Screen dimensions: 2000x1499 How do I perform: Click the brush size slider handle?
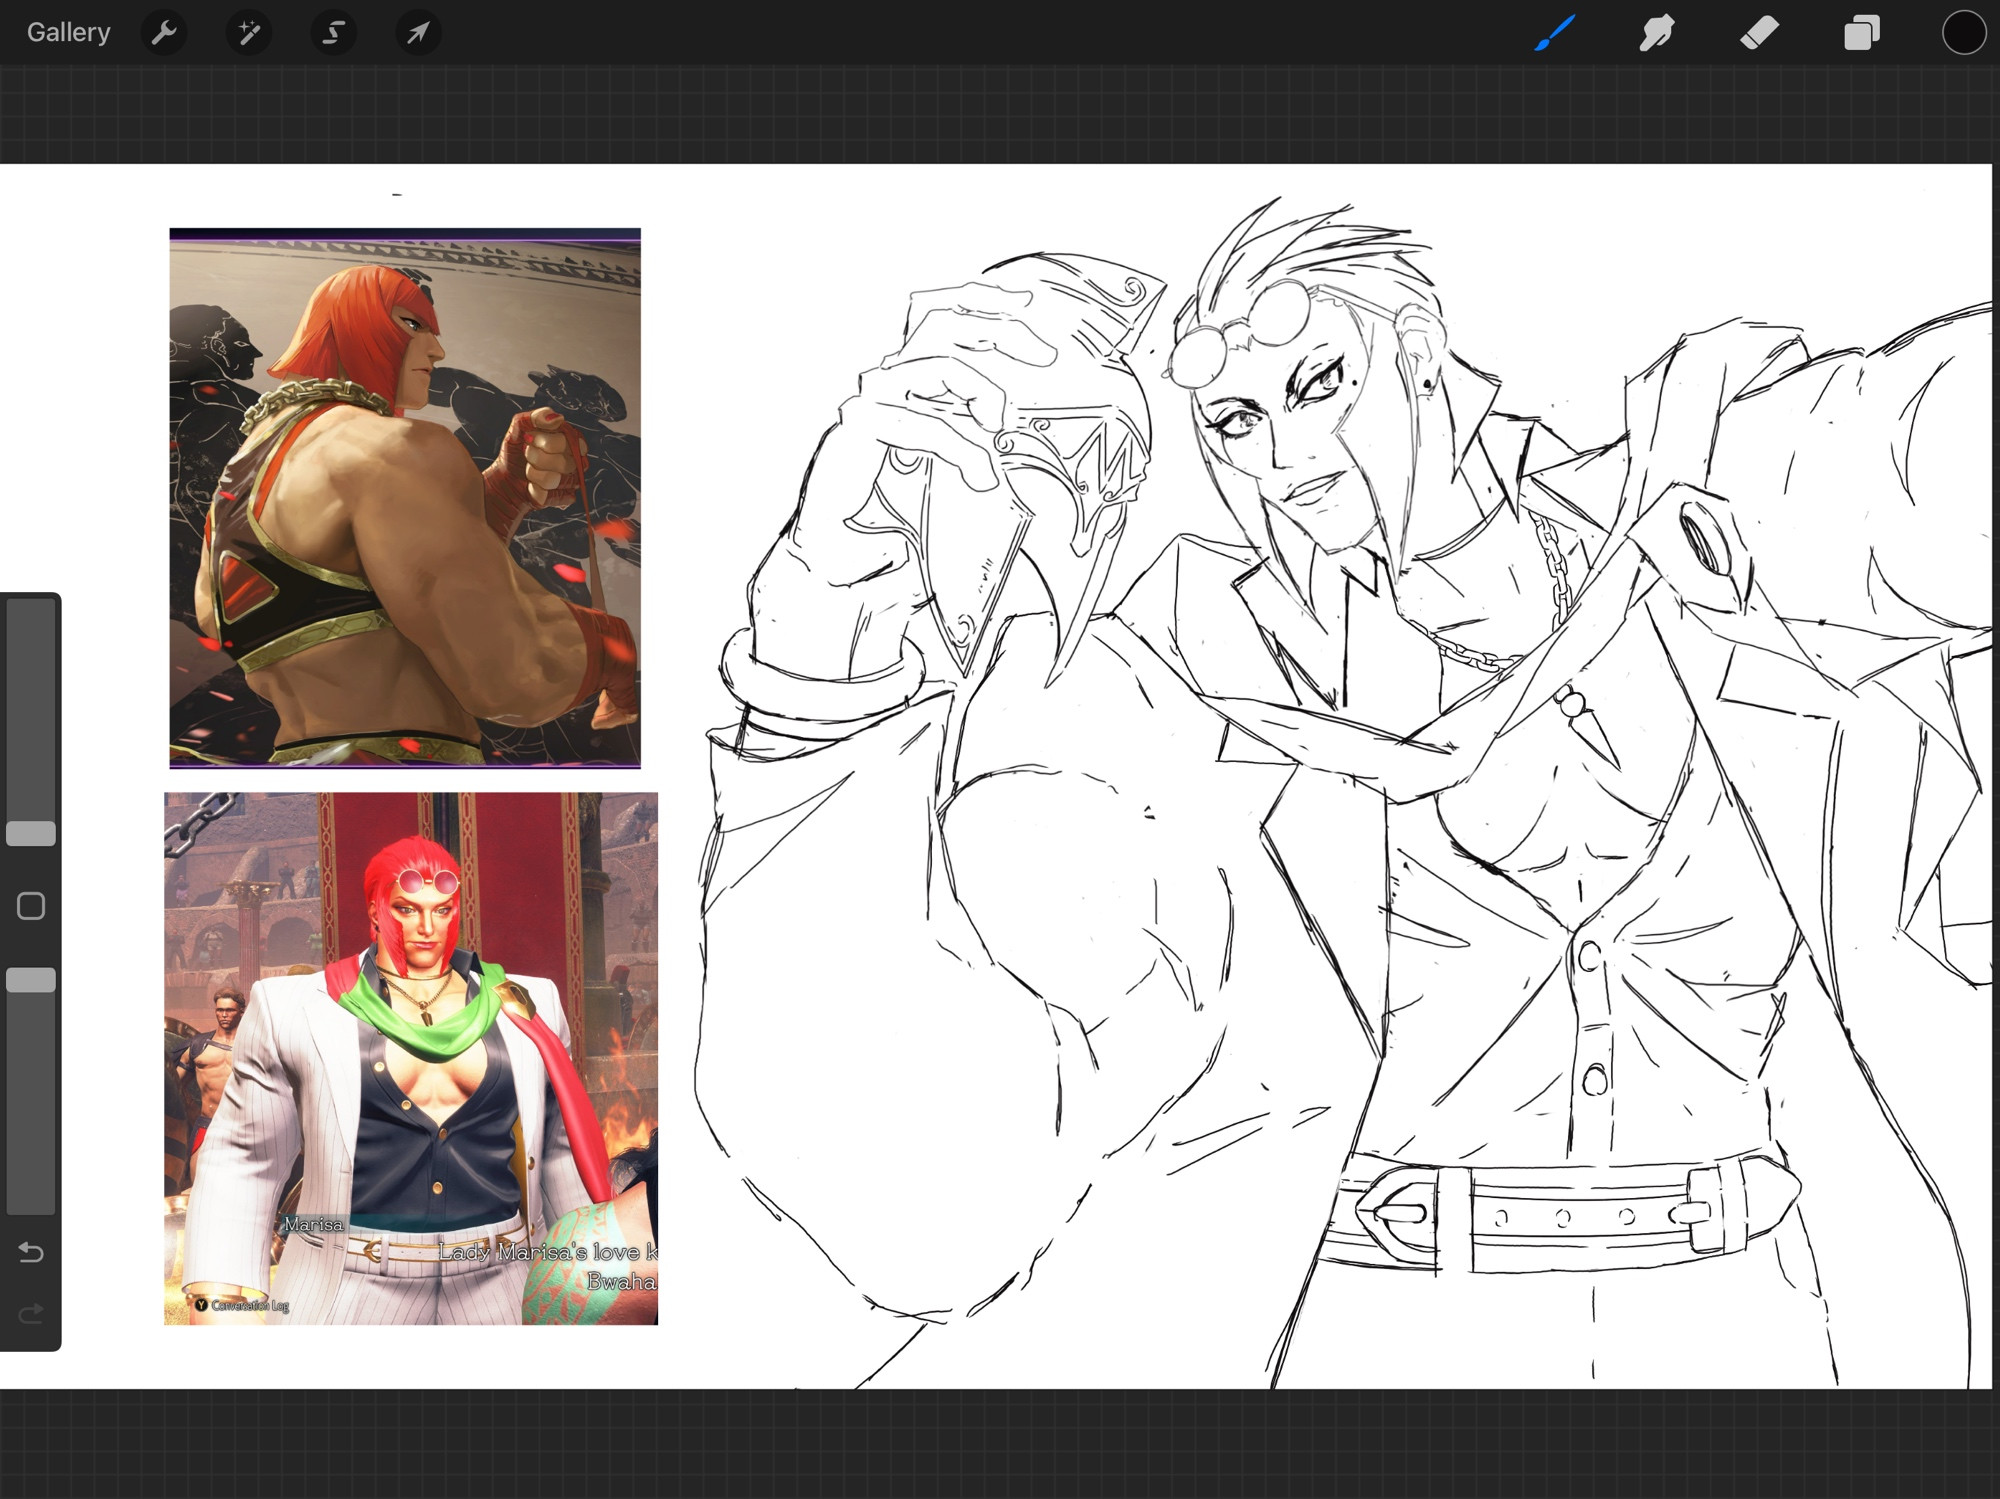coord(31,834)
